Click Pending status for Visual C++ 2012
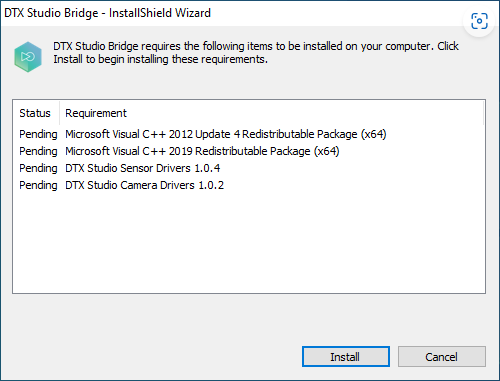Image resolution: width=500 pixels, height=381 pixels. 38,134
